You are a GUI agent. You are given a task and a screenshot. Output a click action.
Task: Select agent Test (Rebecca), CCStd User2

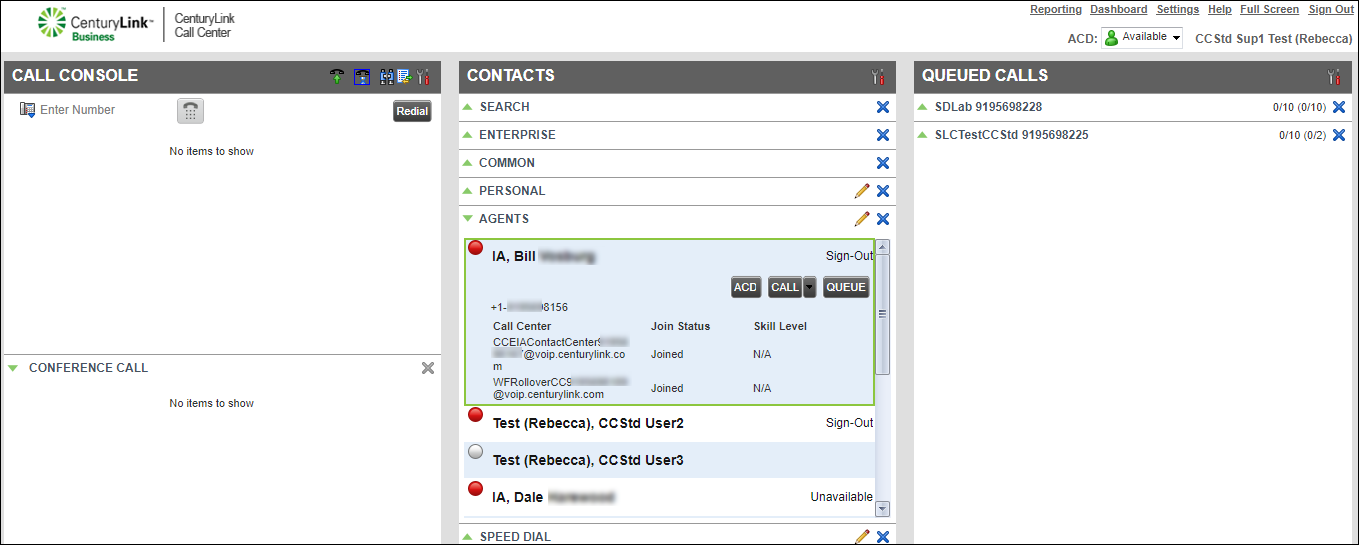click(670, 423)
